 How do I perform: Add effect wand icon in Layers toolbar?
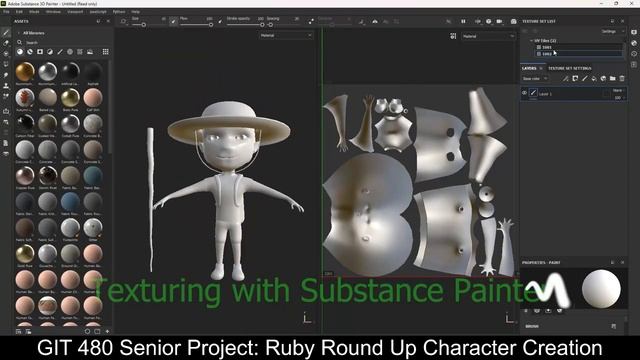[x=566, y=78]
